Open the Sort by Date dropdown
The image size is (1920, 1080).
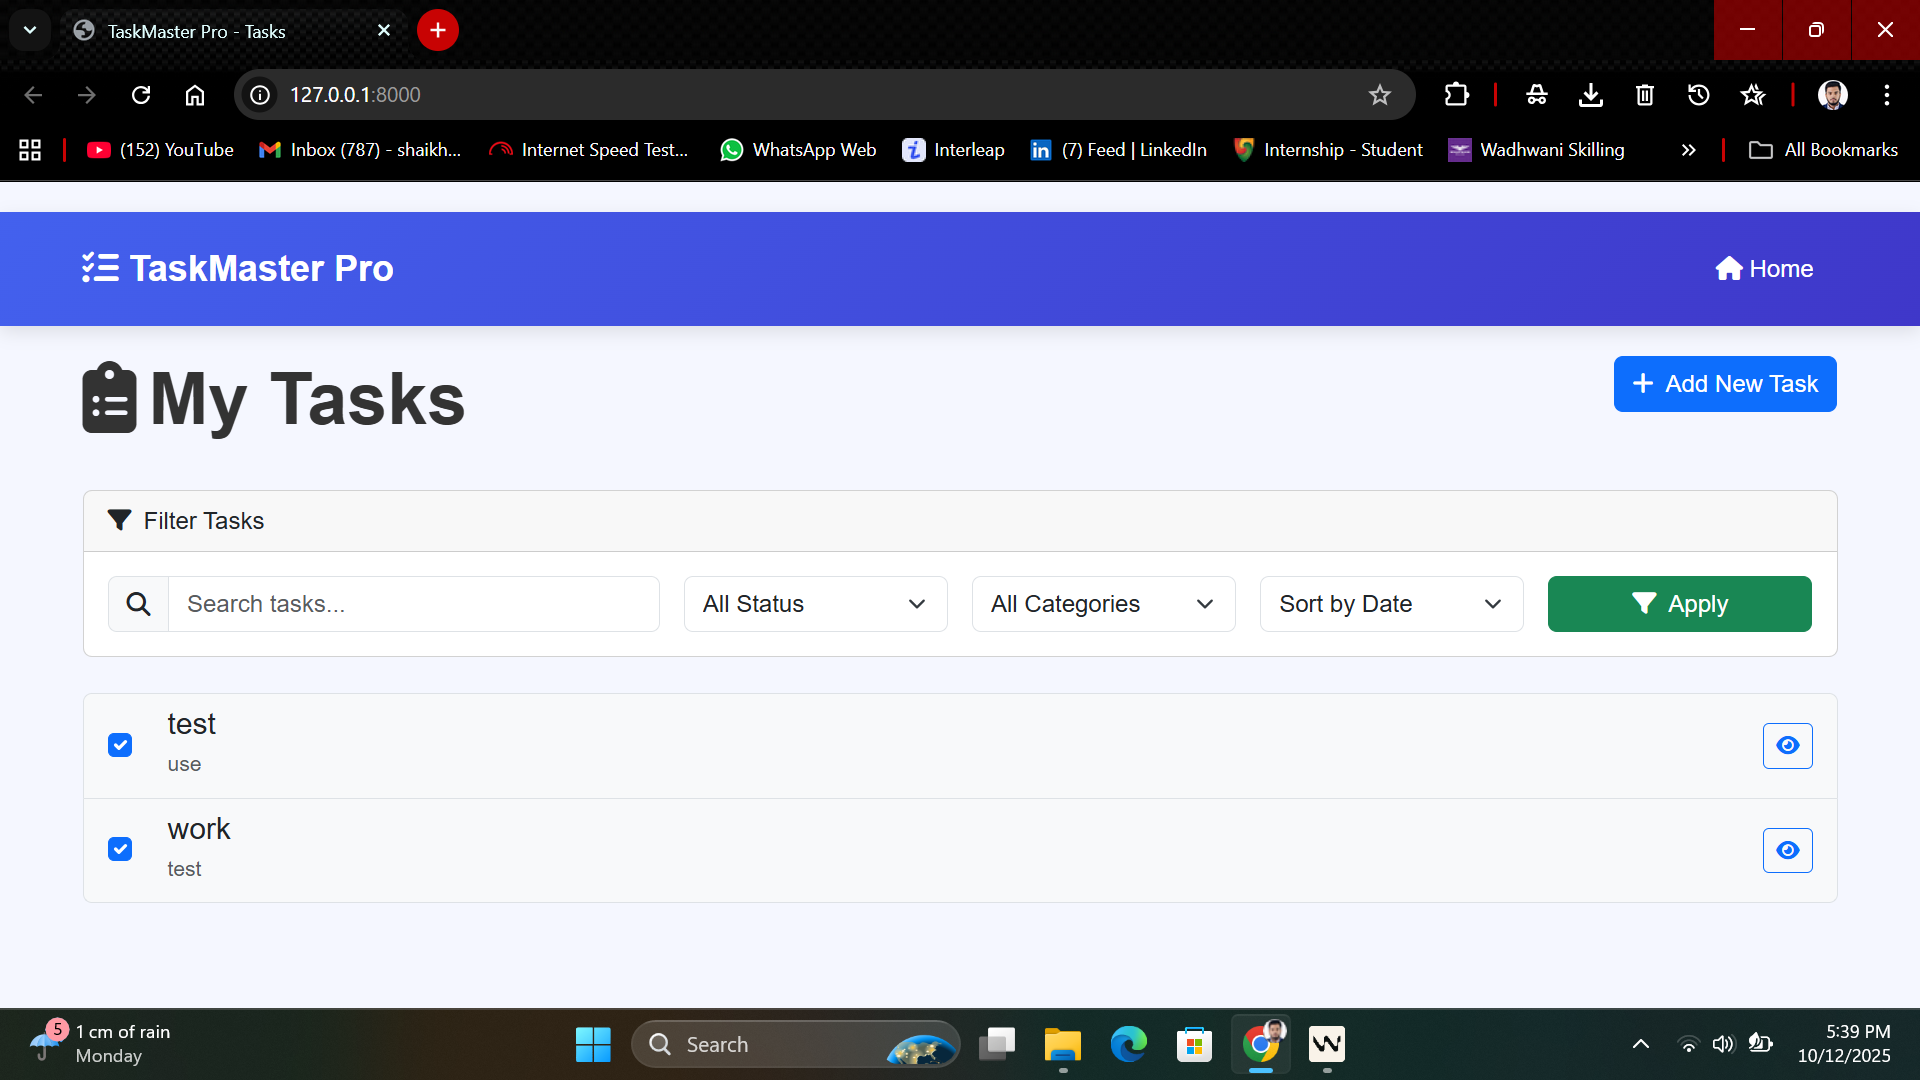[x=1392, y=604]
